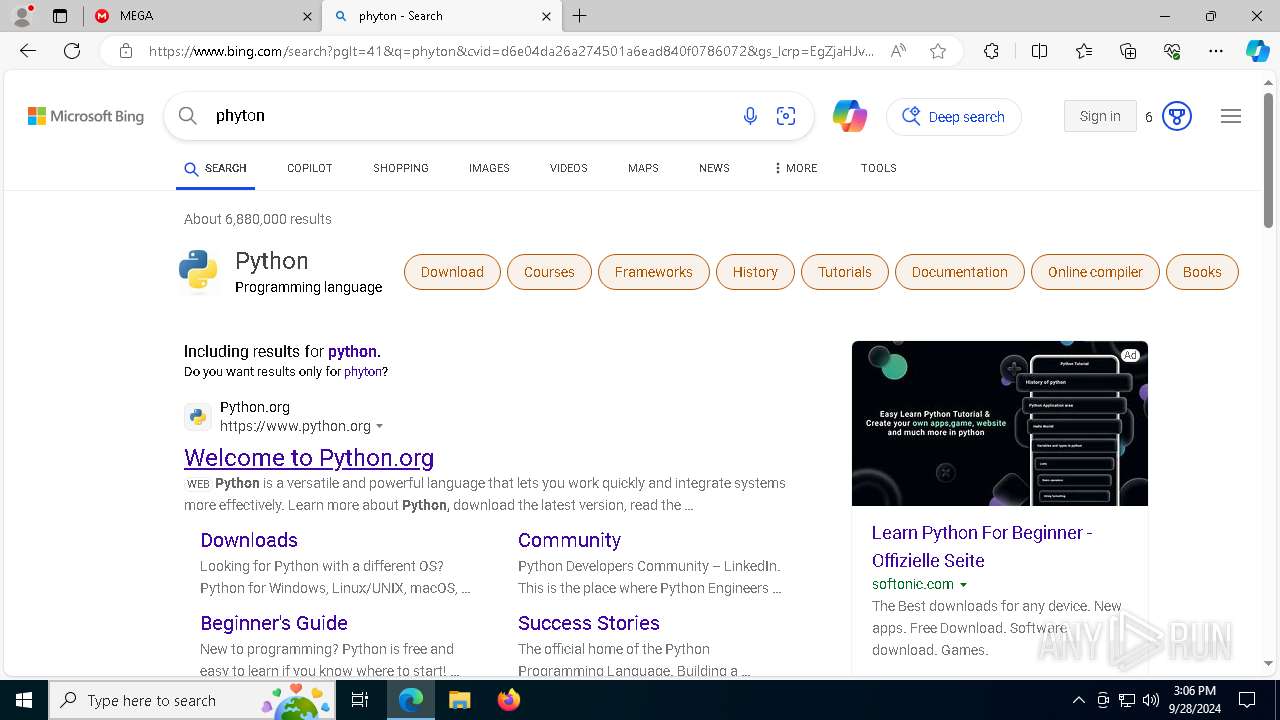Search using voice microphone icon

pos(750,116)
